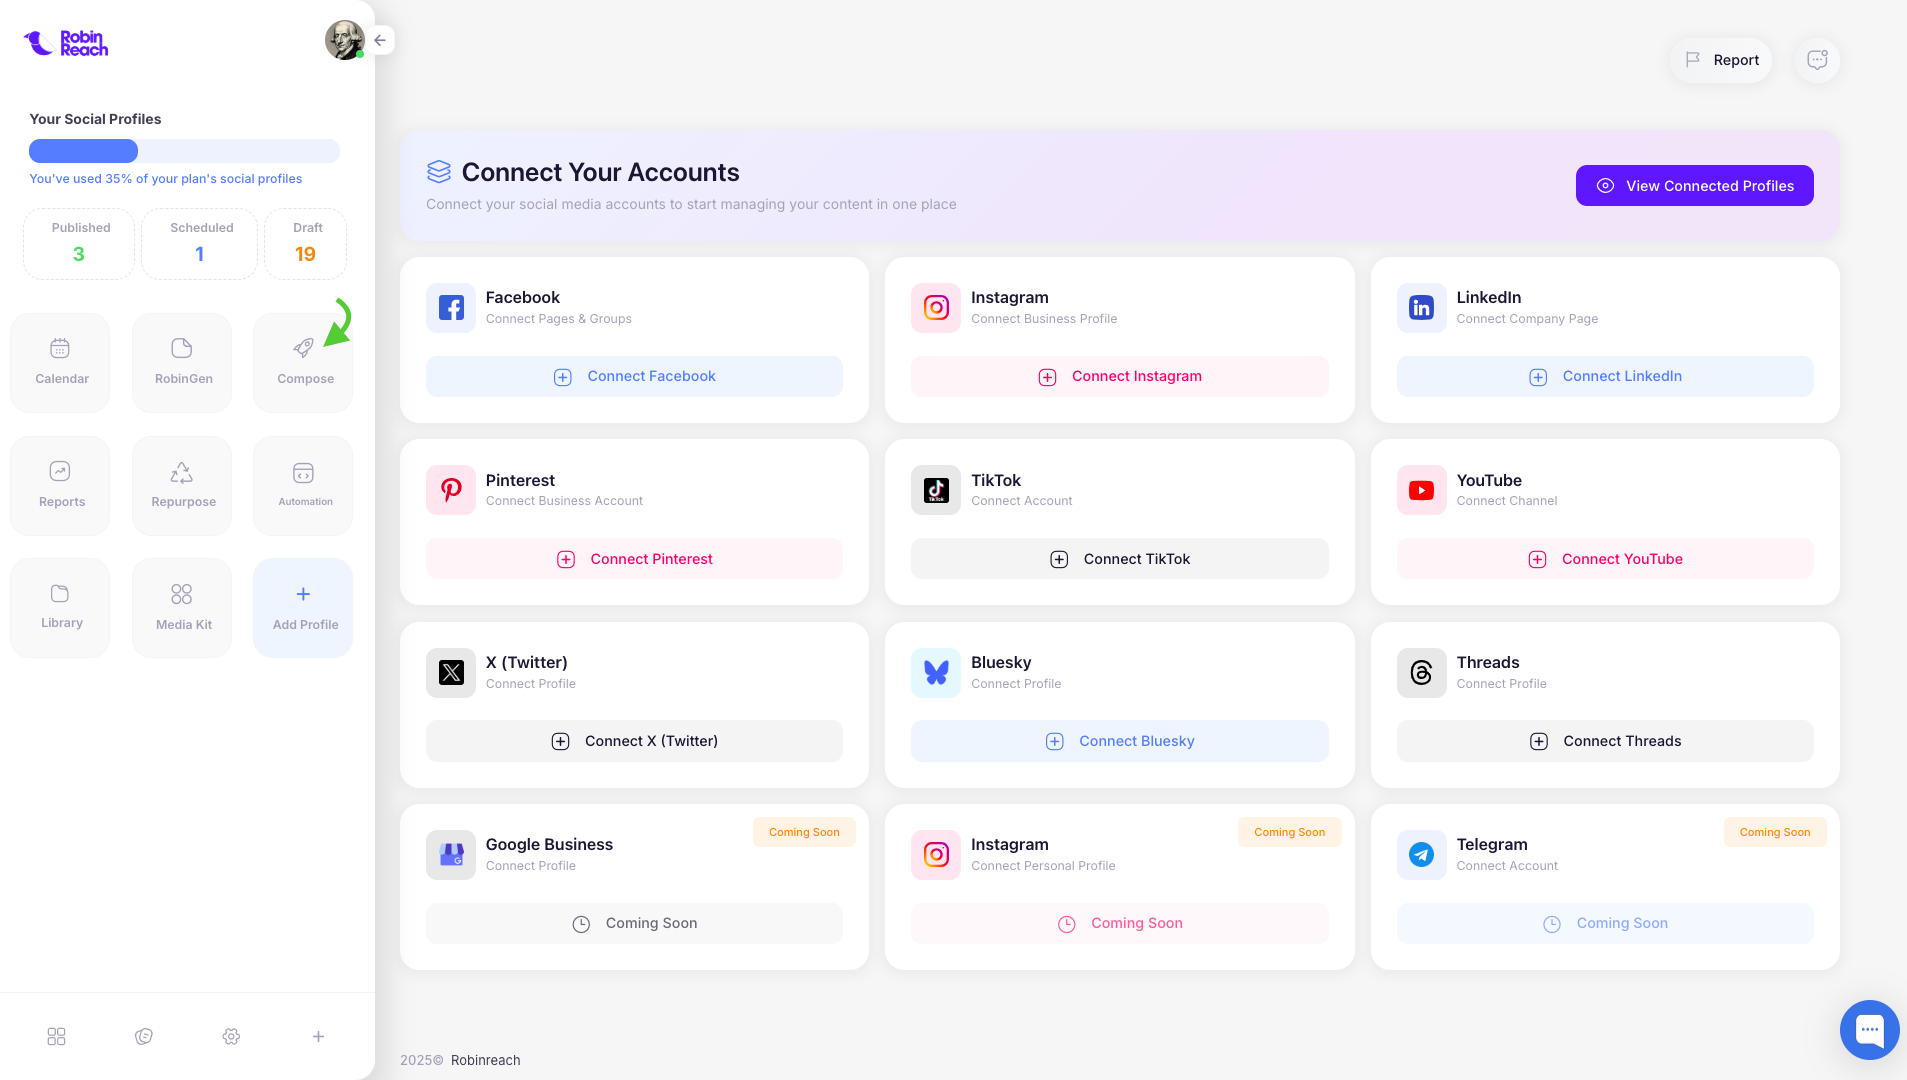Open the feedback icon next to Report
The width and height of the screenshot is (1907, 1080).
point(1817,60)
